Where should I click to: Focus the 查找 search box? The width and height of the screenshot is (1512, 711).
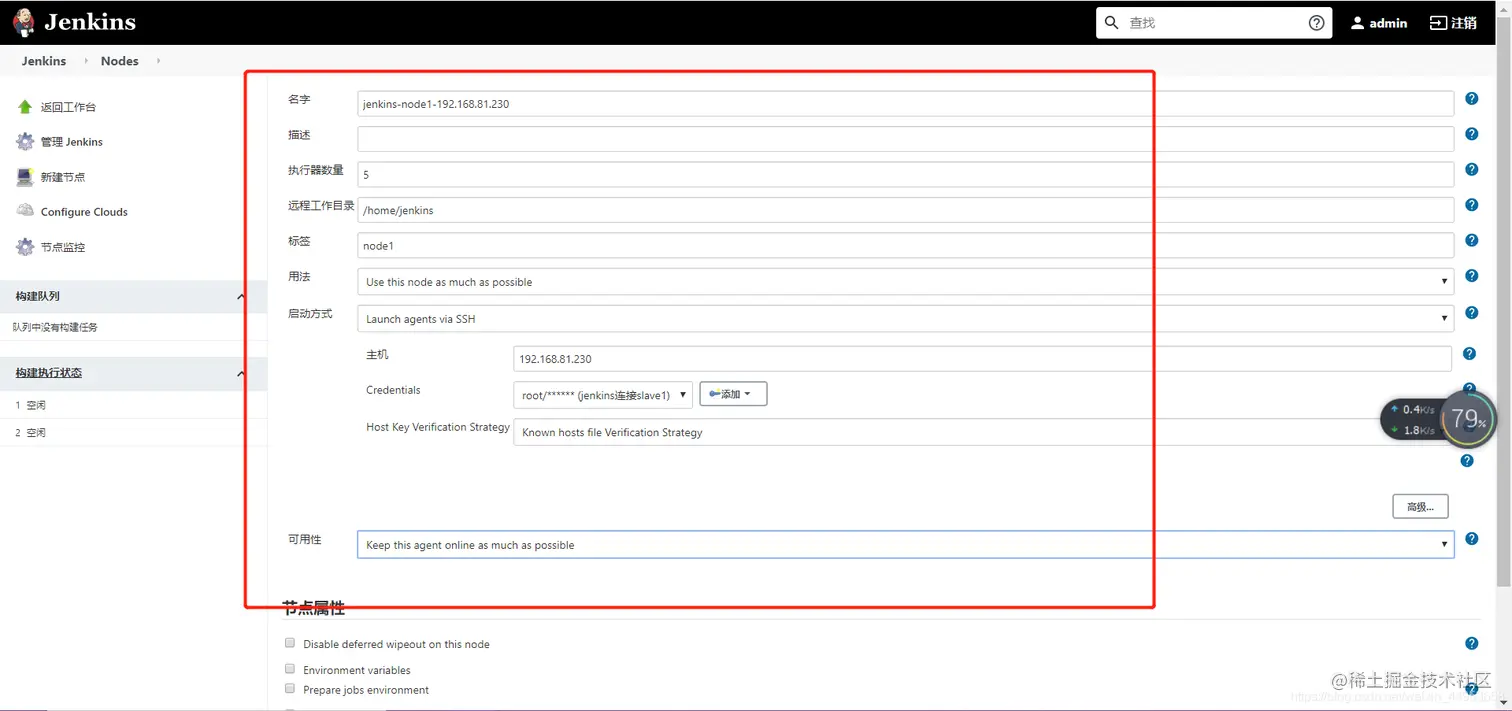coord(1214,23)
